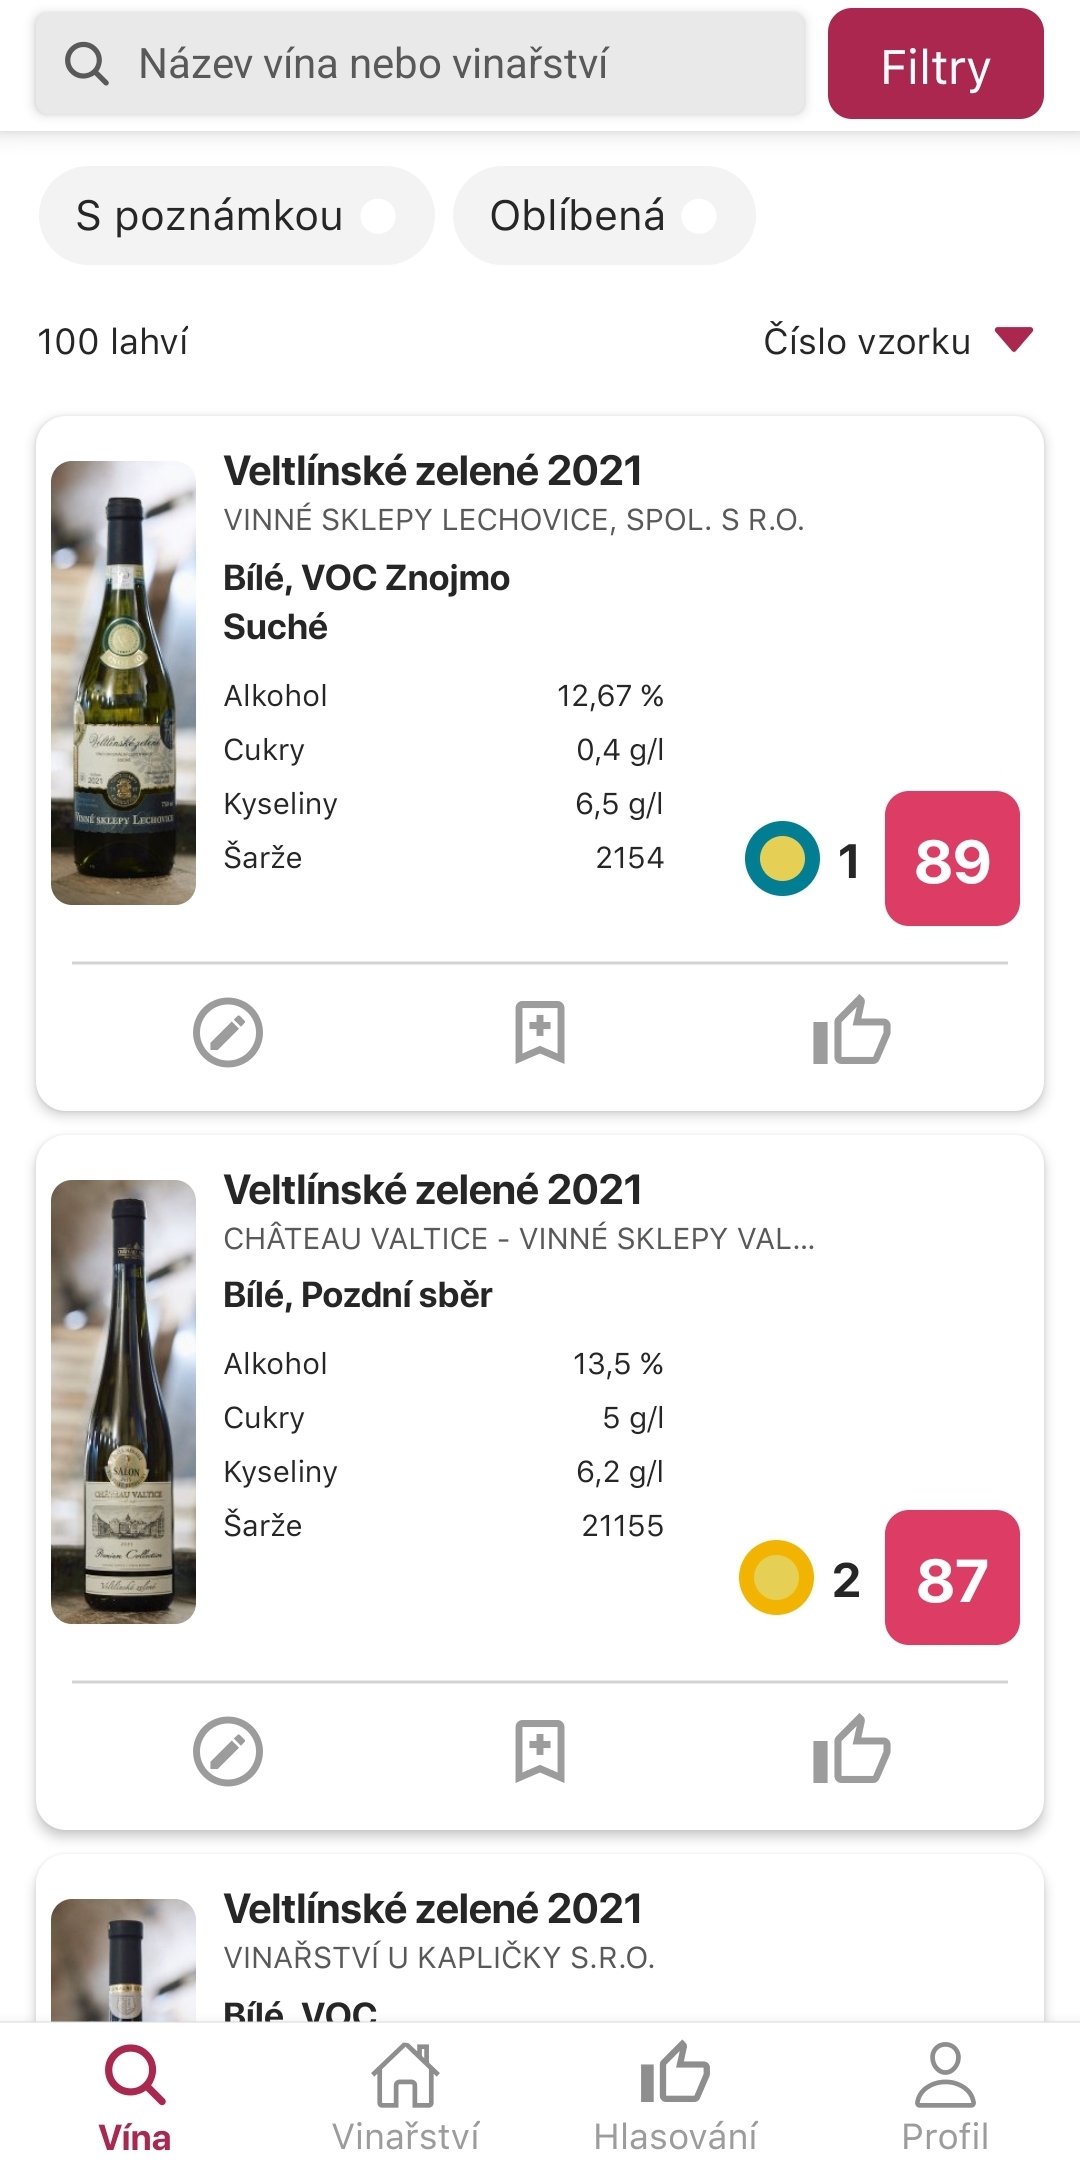Tap the gold medal icon ranked 2

776,1578
